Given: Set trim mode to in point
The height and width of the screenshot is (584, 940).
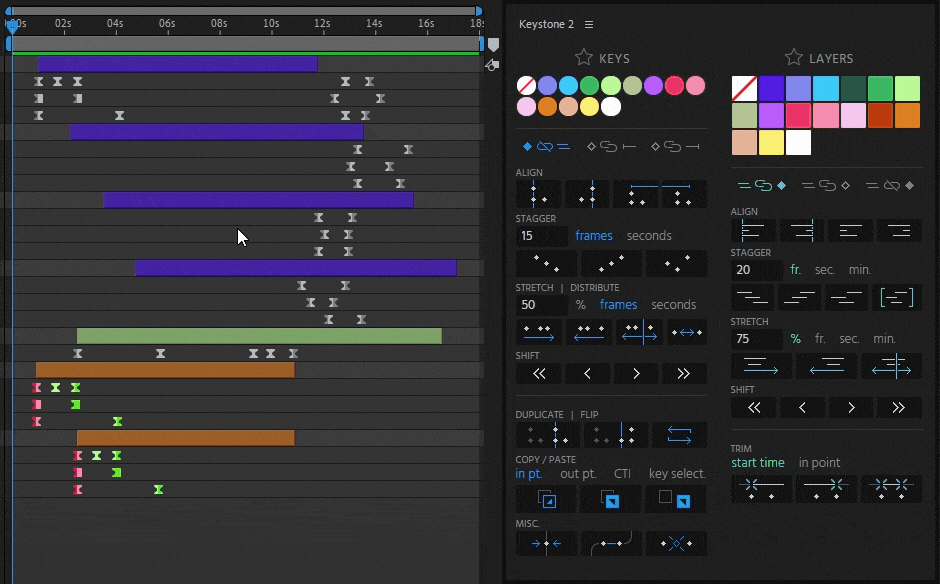Looking at the screenshot, I should [x=819, y=463].
